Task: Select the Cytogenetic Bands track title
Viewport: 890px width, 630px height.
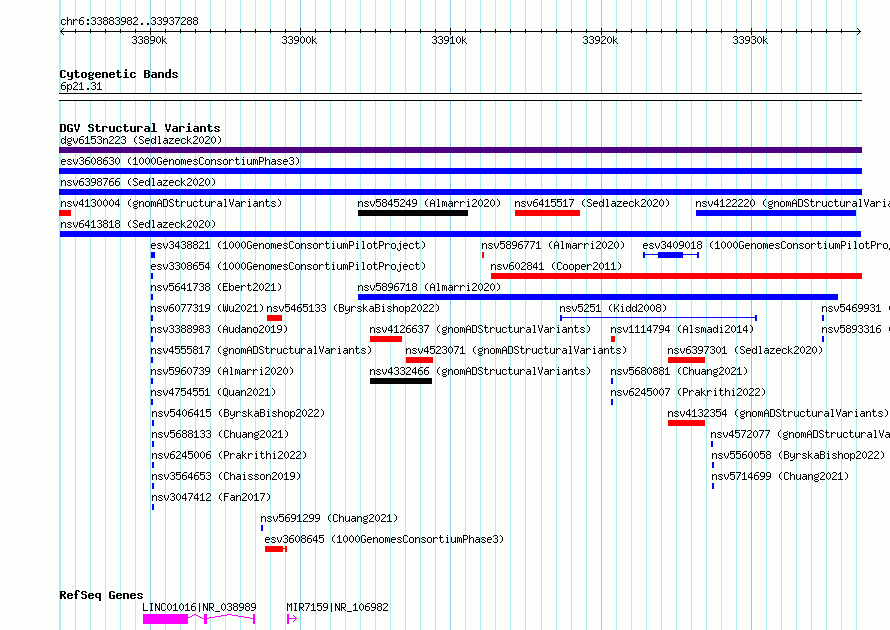Action: point(119,74)
